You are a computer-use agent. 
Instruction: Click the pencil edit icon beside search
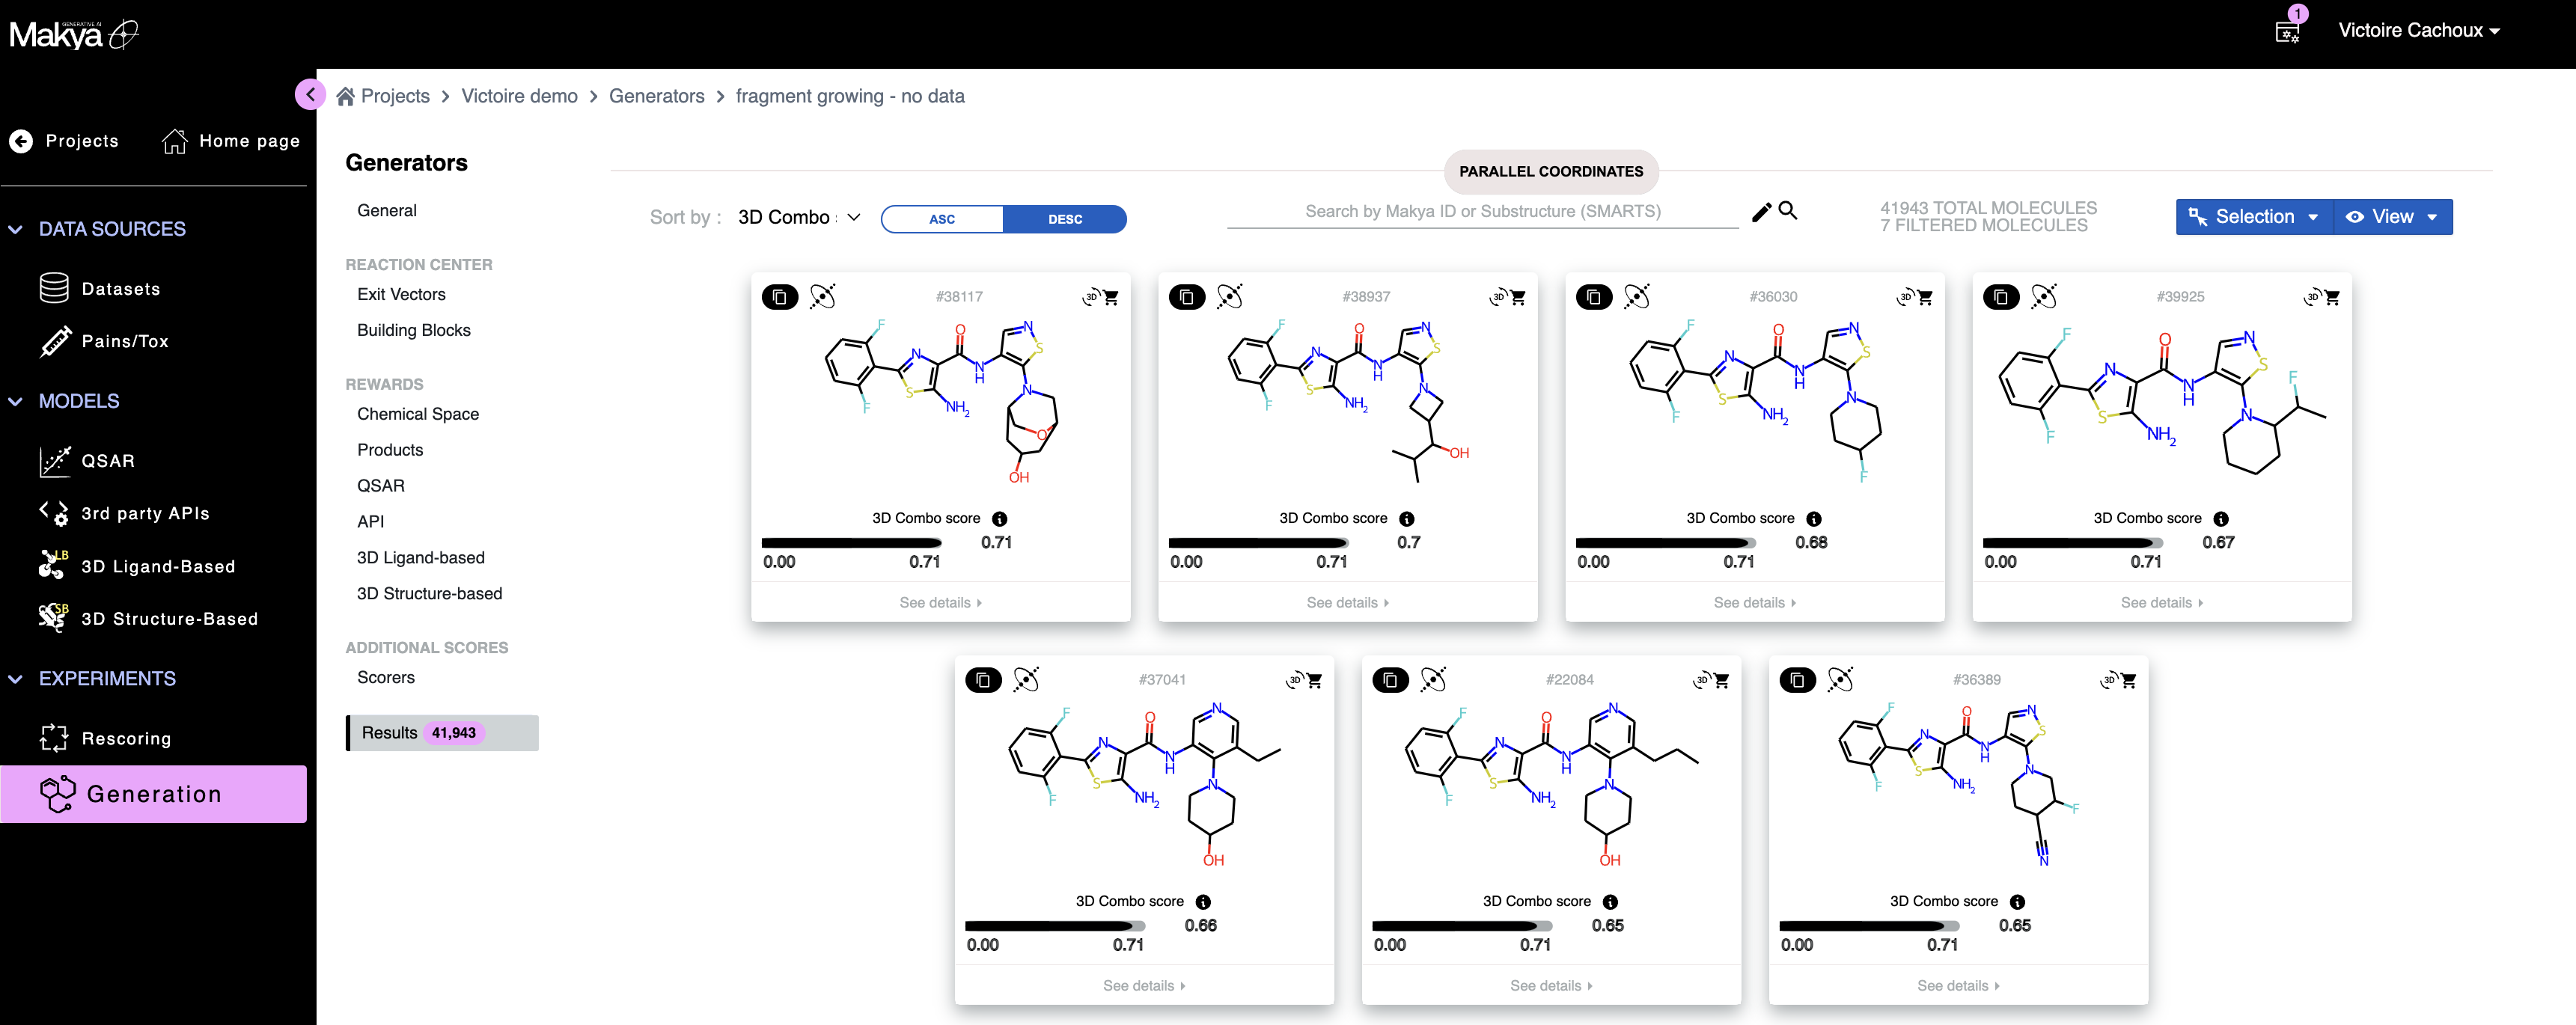(x=1761, y=212)
